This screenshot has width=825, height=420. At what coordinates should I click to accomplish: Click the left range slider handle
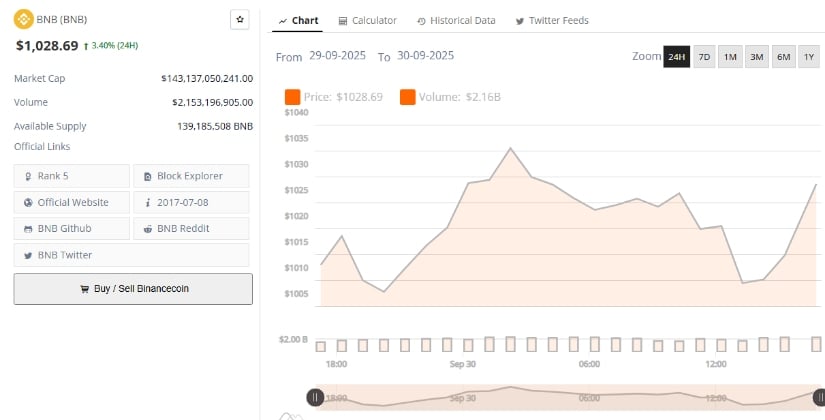click(x=315, y=397)
